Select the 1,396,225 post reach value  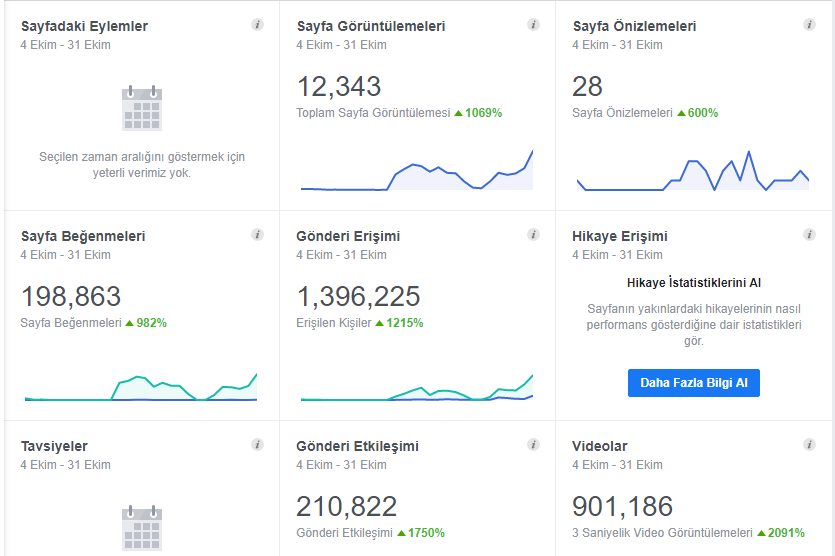(358, 296)
